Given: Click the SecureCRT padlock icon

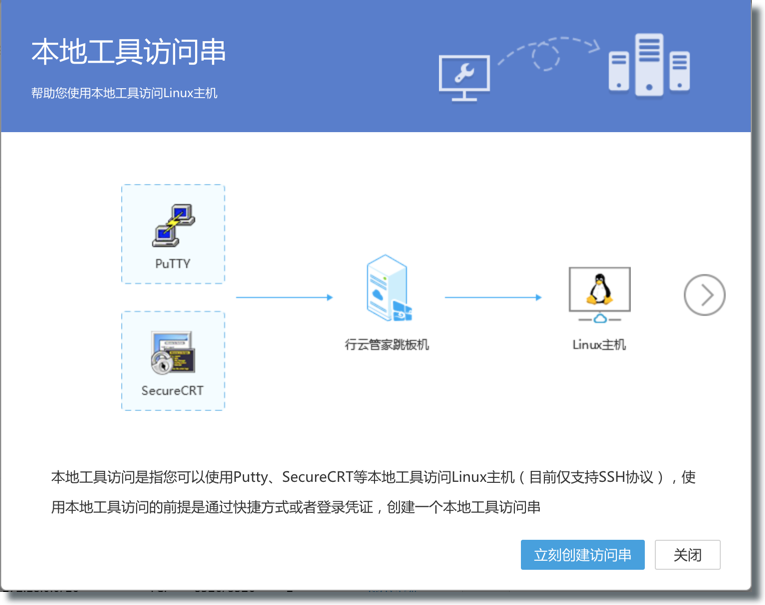Looking at the screenshot, I should pyautogui.click(x=172, y=352).
